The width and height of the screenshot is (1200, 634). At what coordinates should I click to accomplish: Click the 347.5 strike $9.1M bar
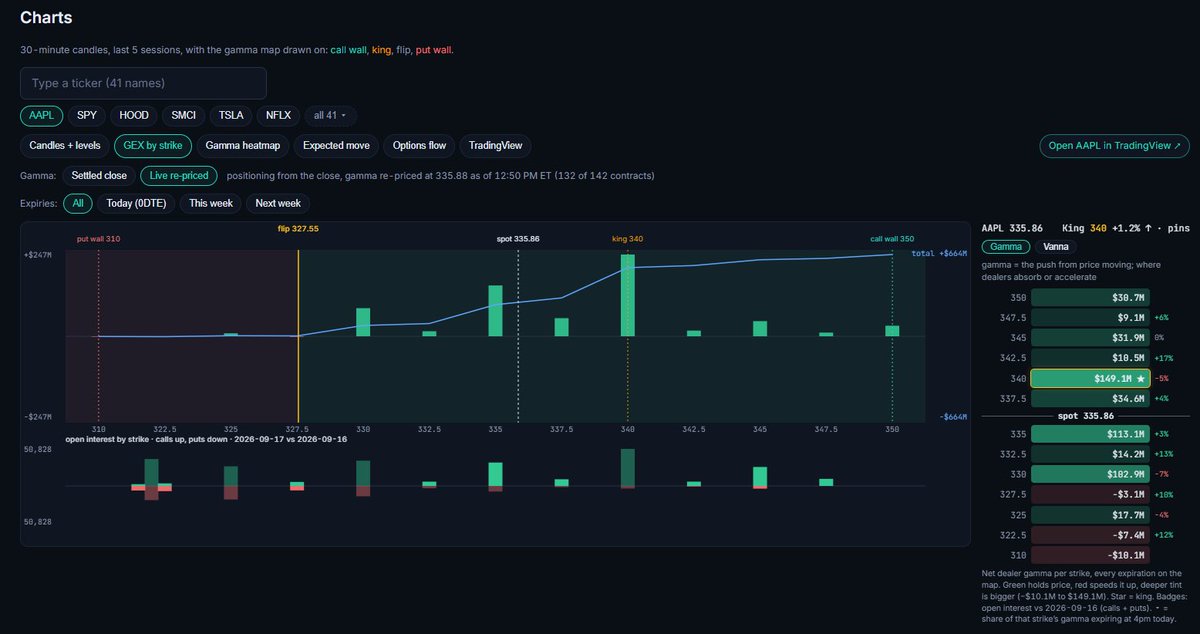[x=1090, y=317]
